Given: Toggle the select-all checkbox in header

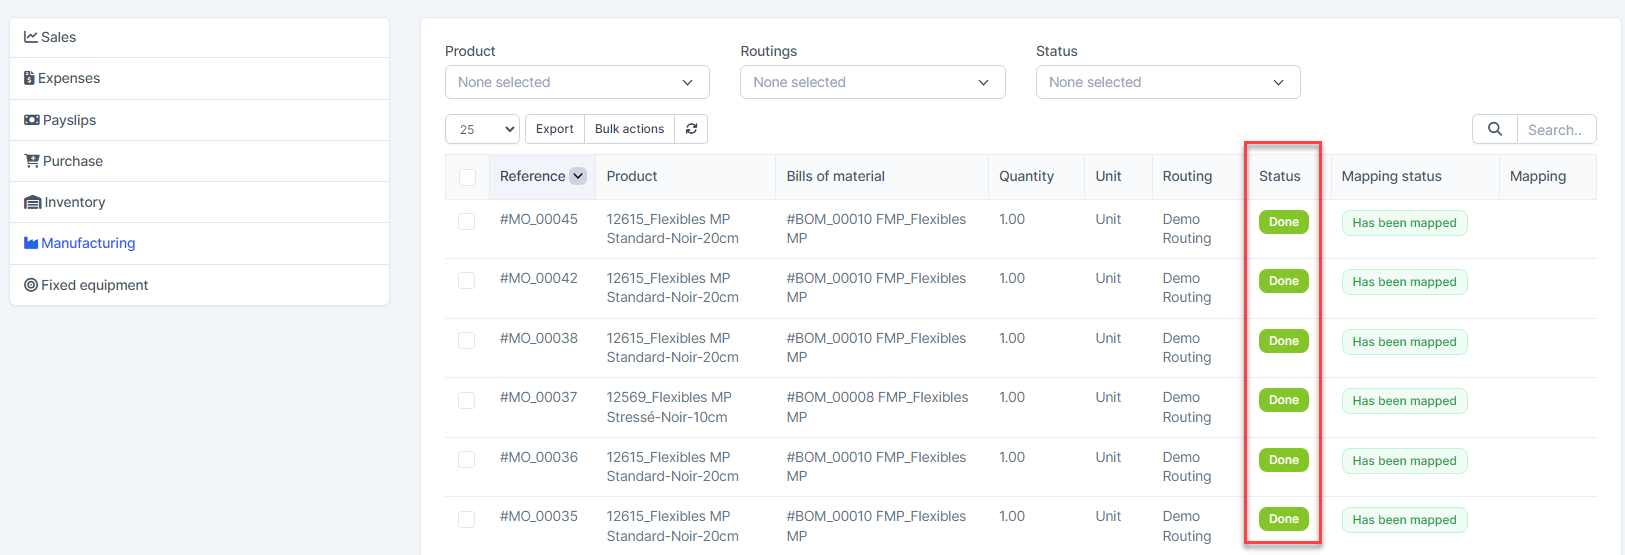Looking at the screenshot, I should (467, 177).
